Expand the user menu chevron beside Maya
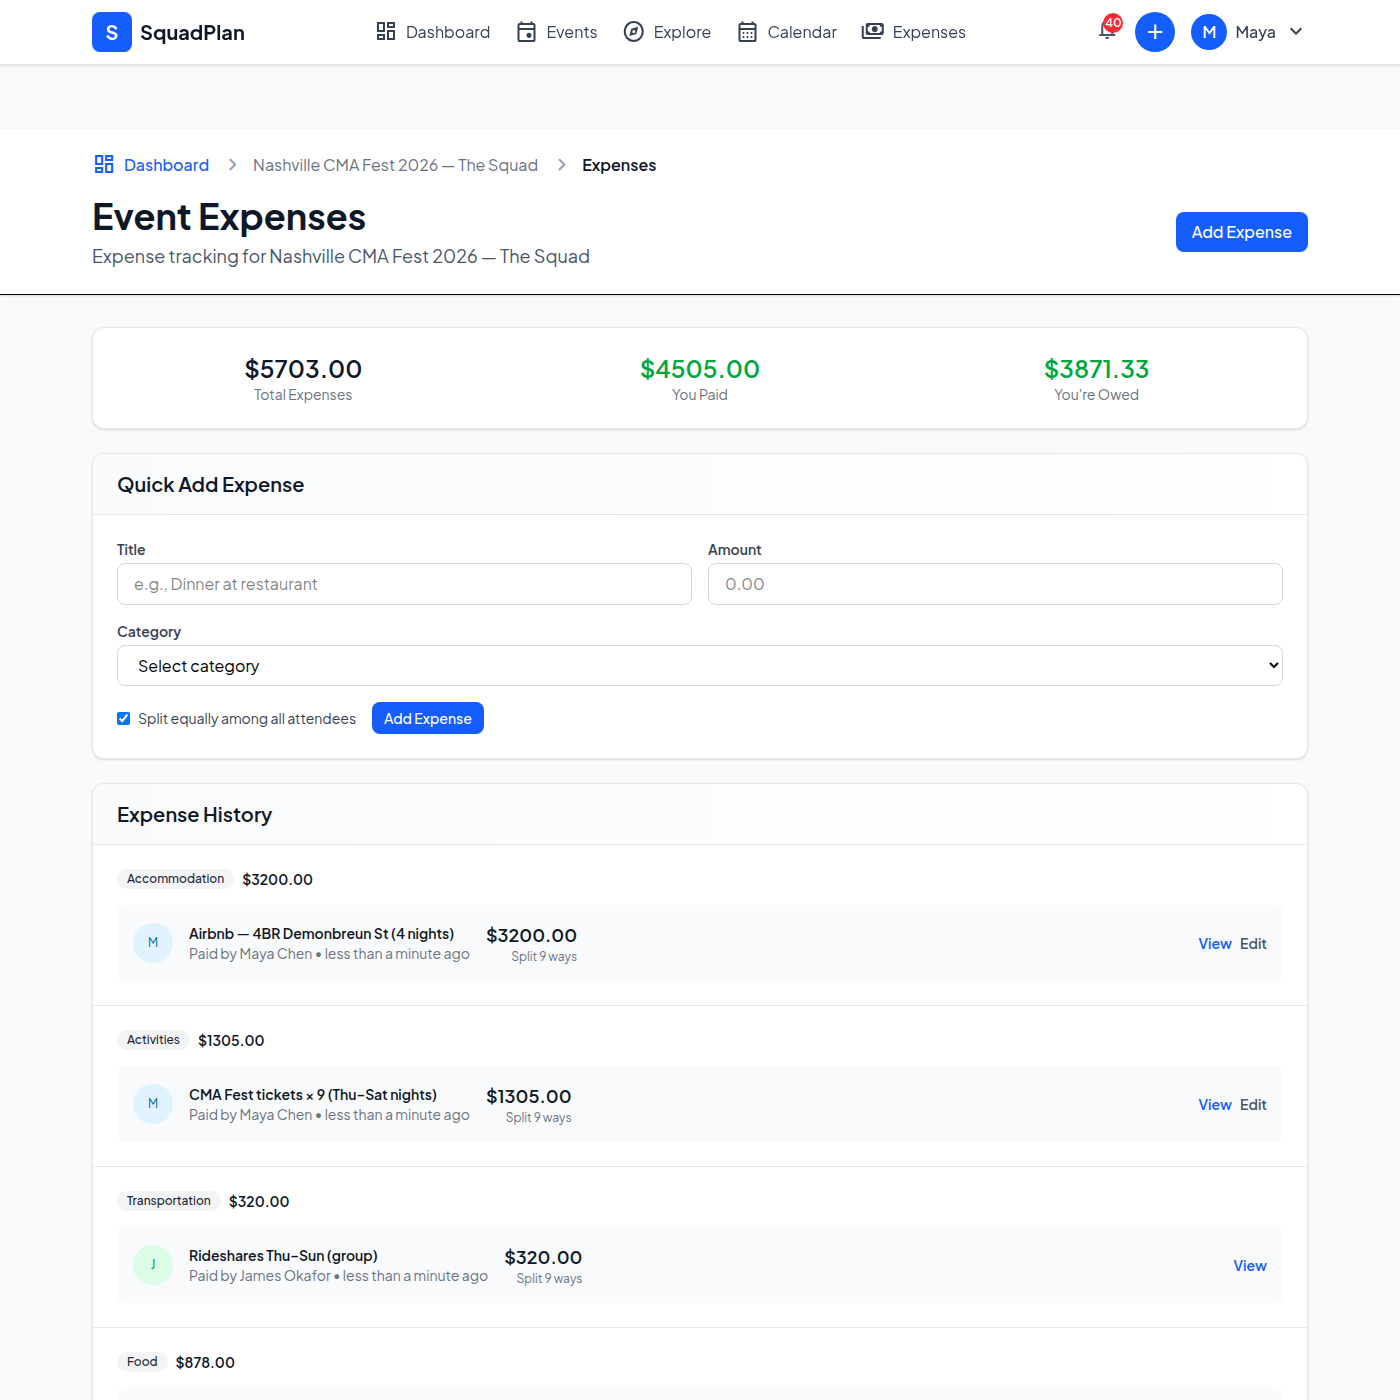The height and width of the screenshot is (1400, 1400). click(x=1296, y=31)
